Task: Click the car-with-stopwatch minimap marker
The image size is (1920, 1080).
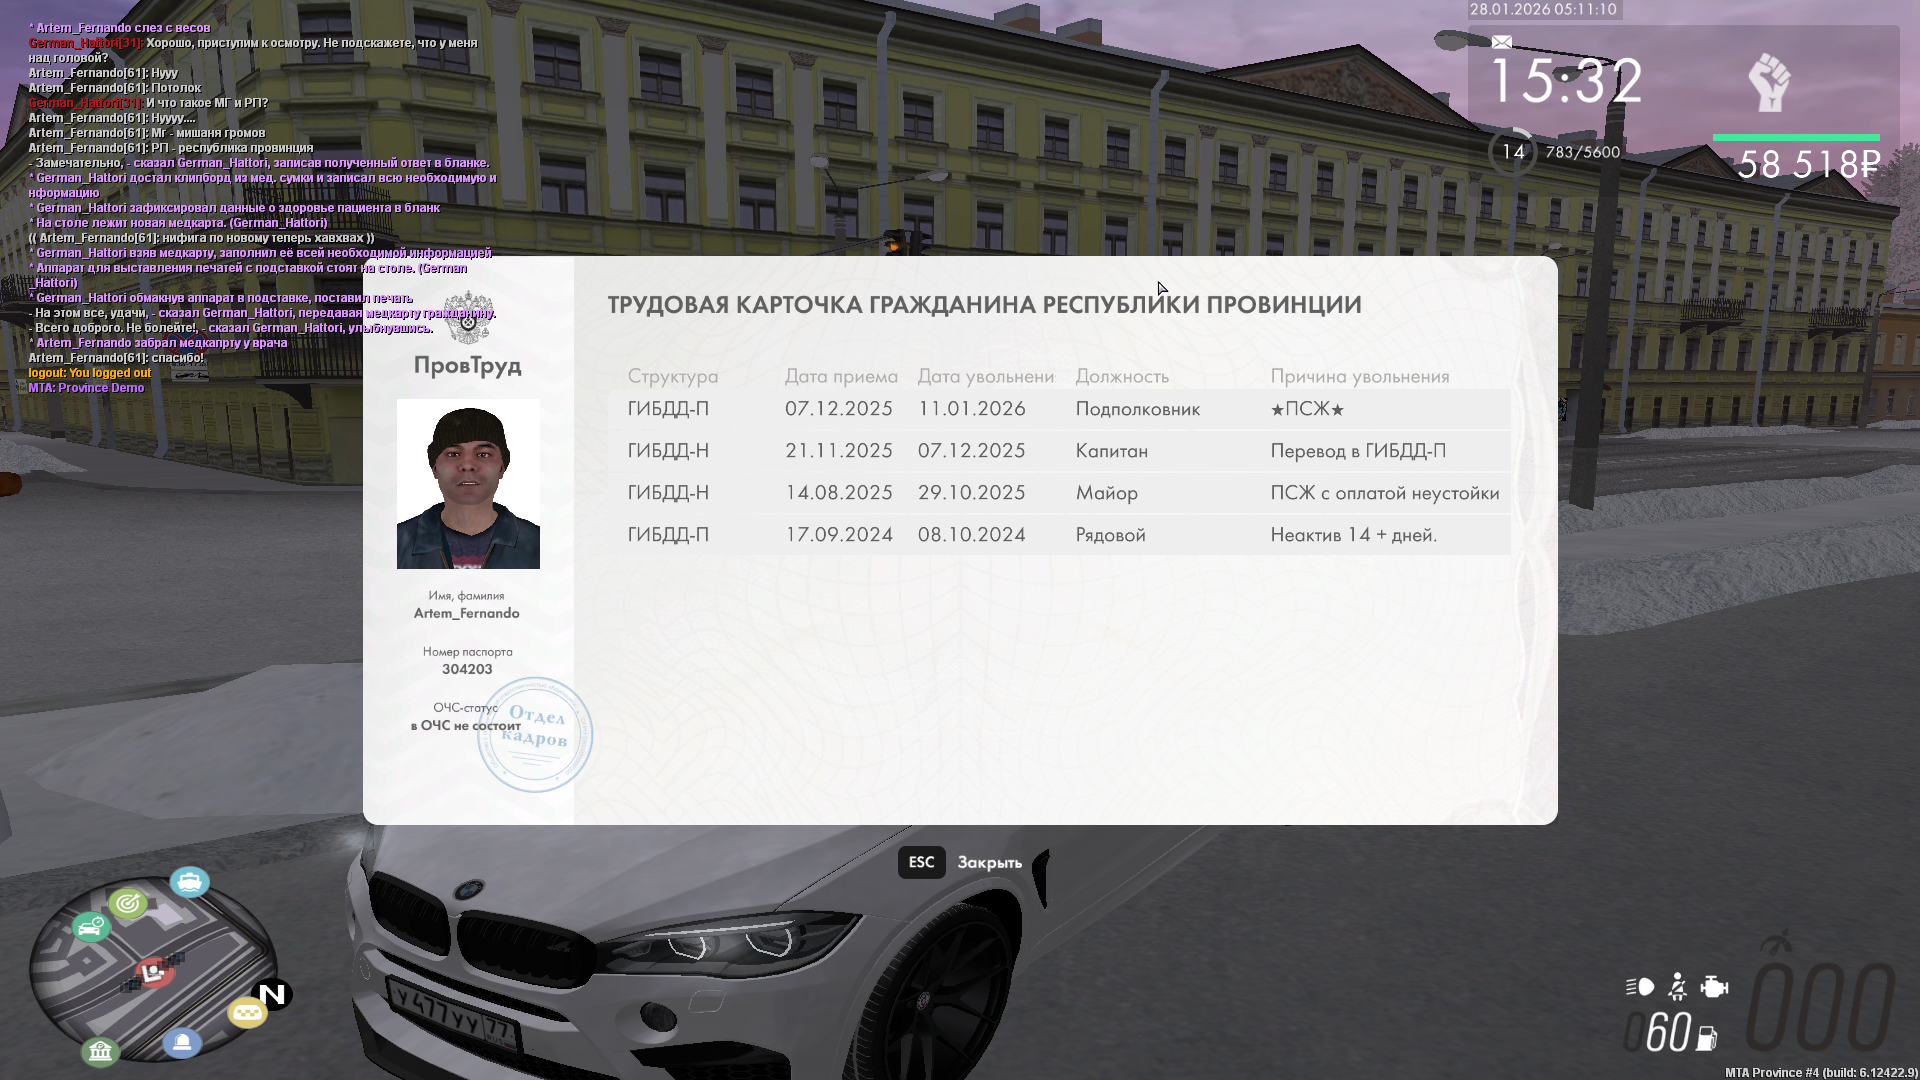Action: [91, 927]
